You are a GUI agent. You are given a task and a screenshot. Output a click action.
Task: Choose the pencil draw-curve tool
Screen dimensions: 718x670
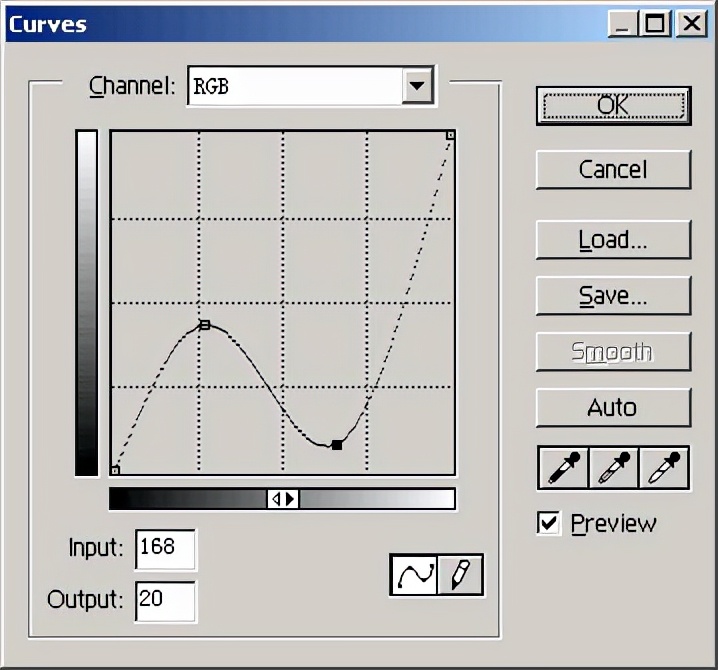pyautogui.click(x=460, y=575)
